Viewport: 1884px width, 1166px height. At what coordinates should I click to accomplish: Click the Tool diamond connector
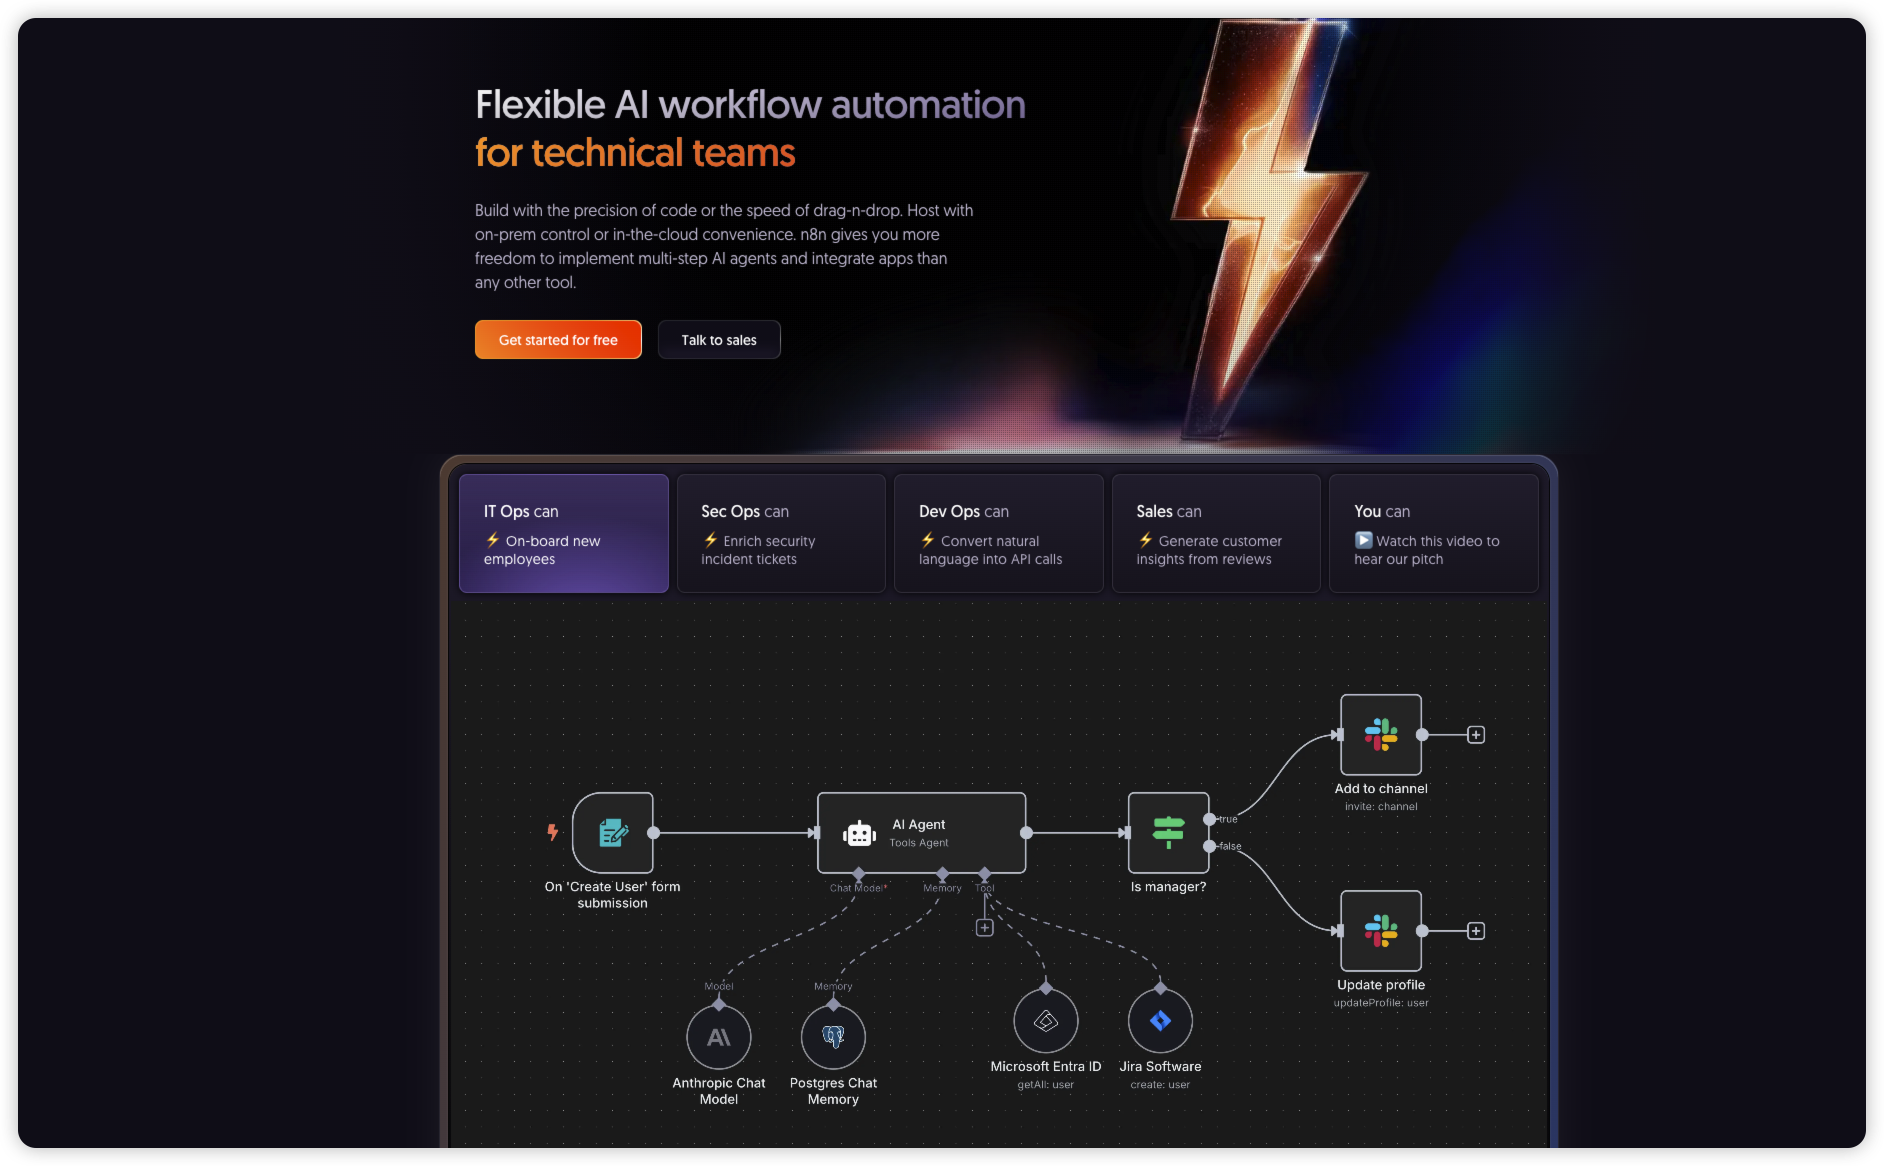[x=985, y=874]
